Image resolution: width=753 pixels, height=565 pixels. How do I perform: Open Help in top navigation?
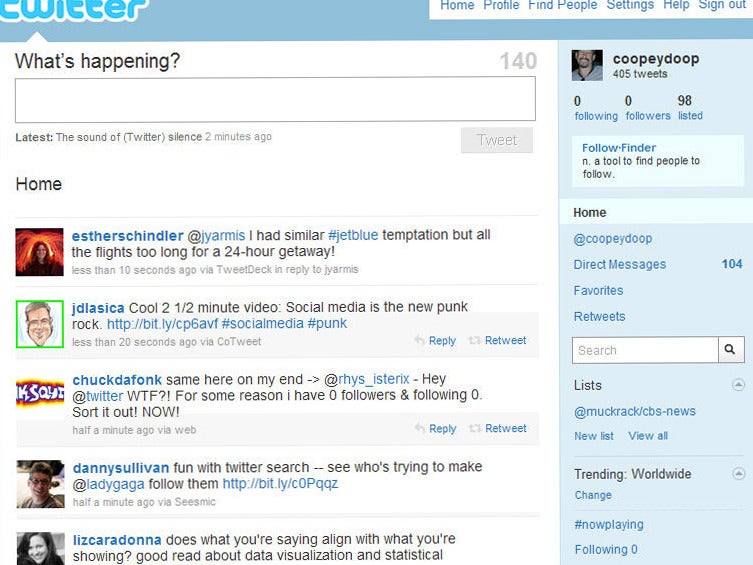coord(676,5)
